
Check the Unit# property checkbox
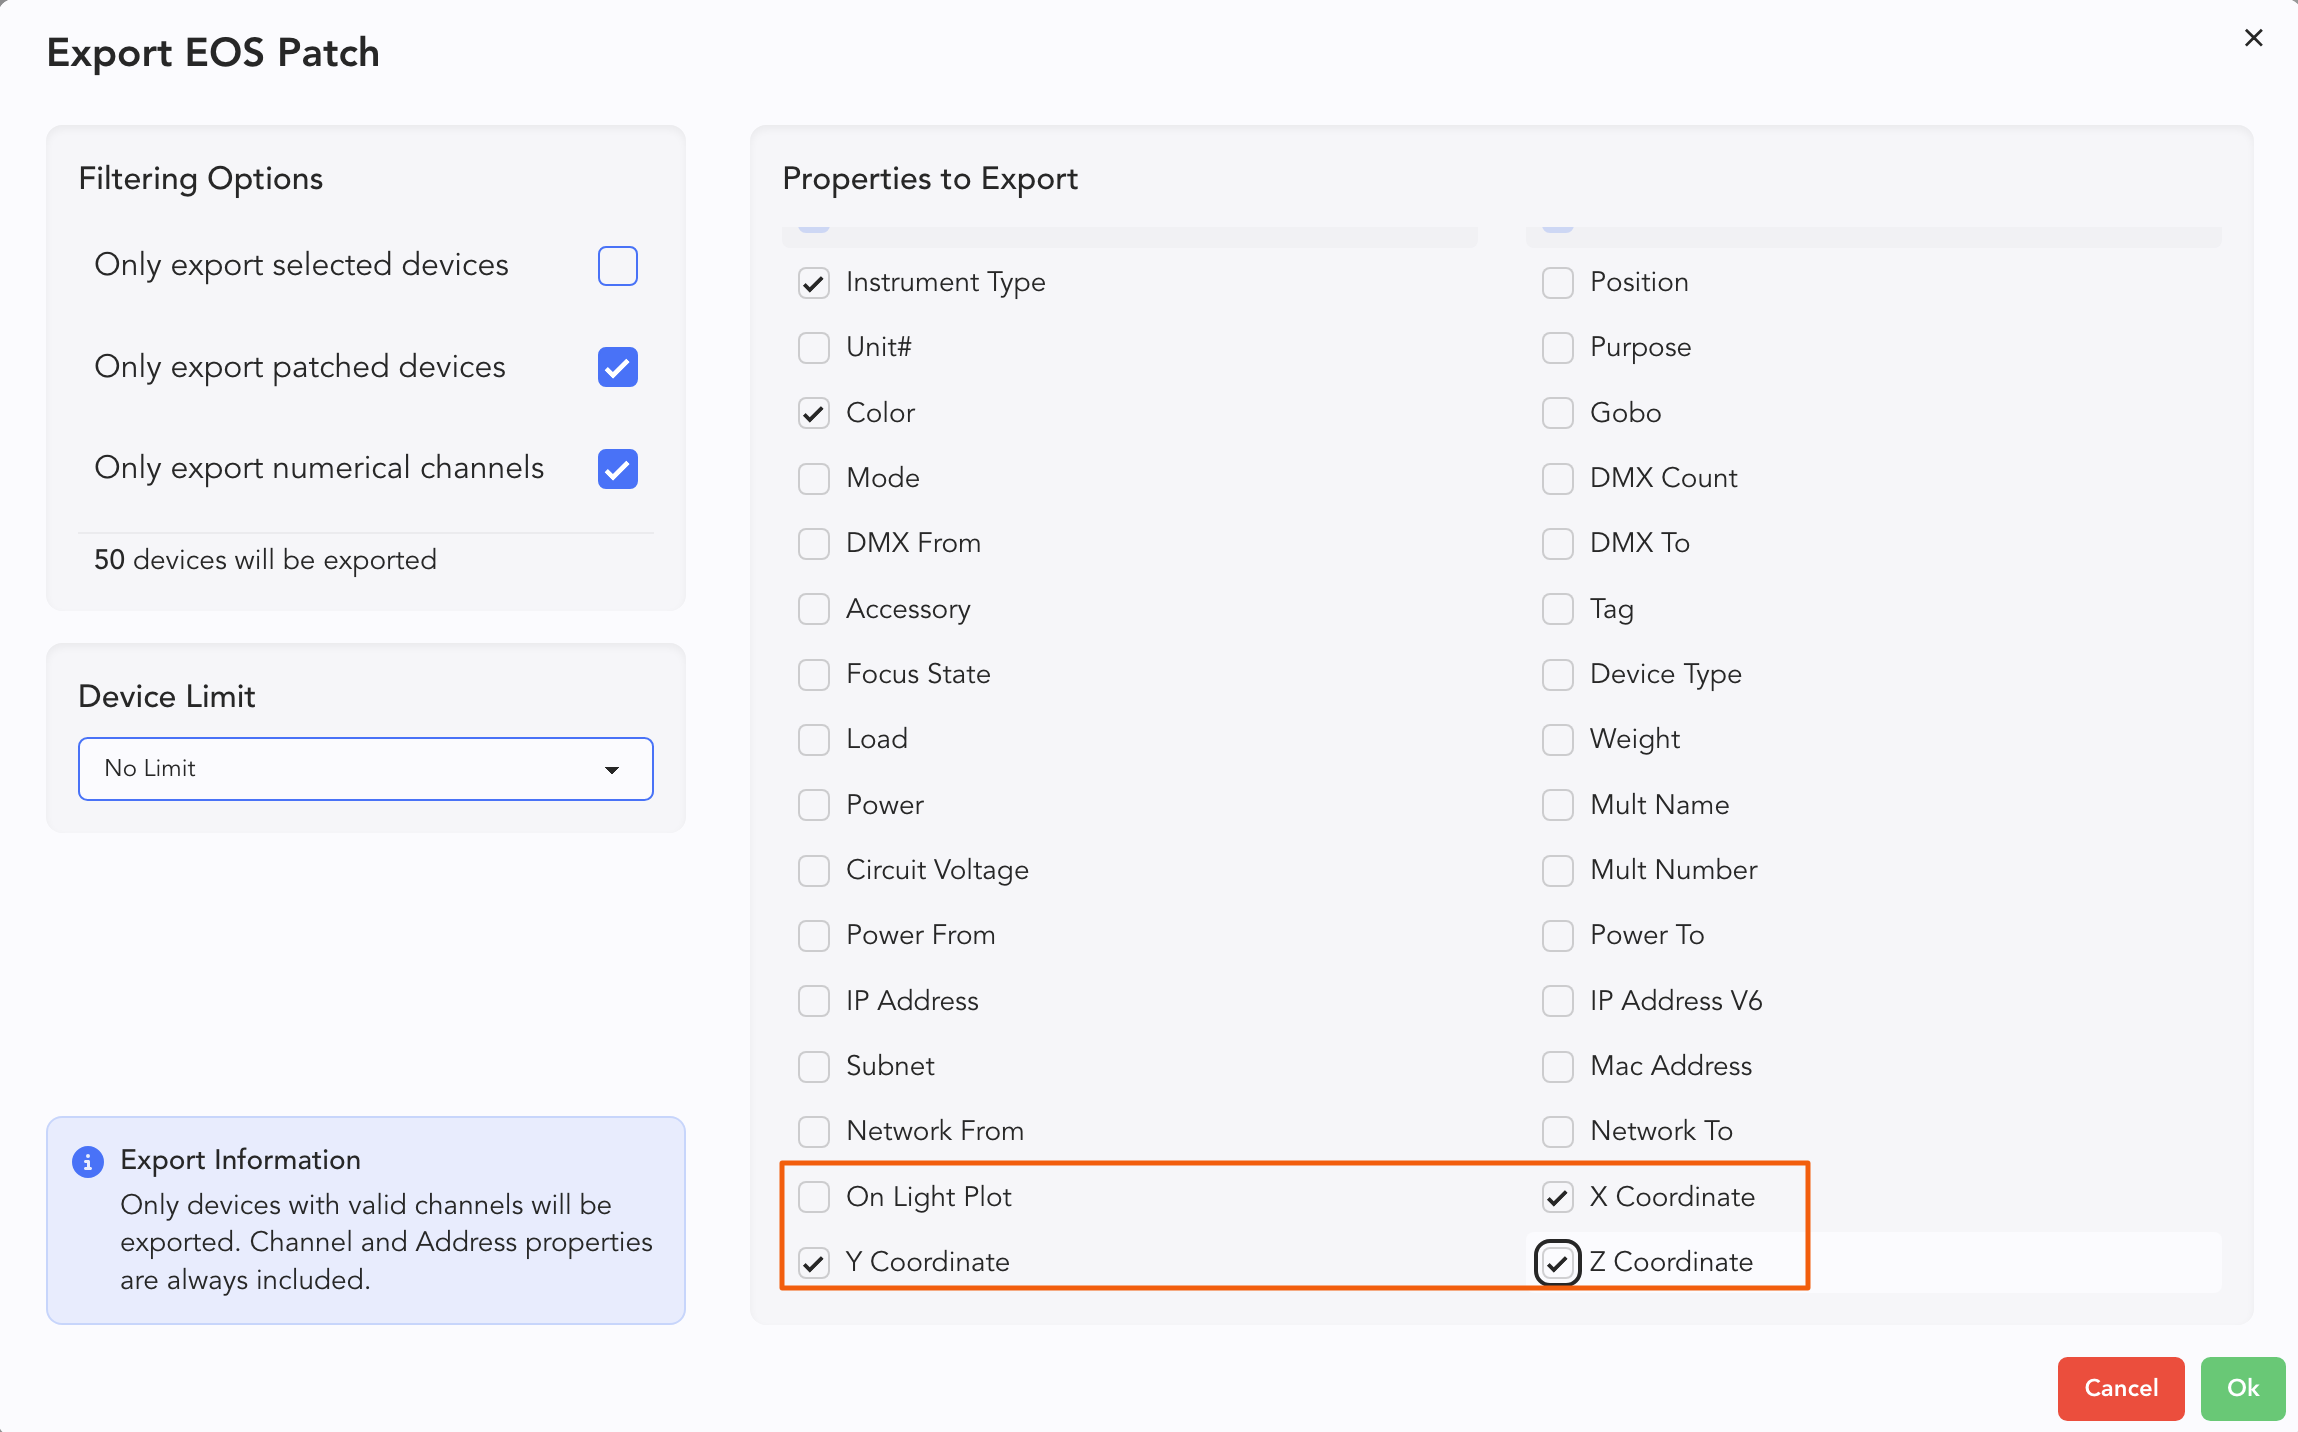coord(814,348)
